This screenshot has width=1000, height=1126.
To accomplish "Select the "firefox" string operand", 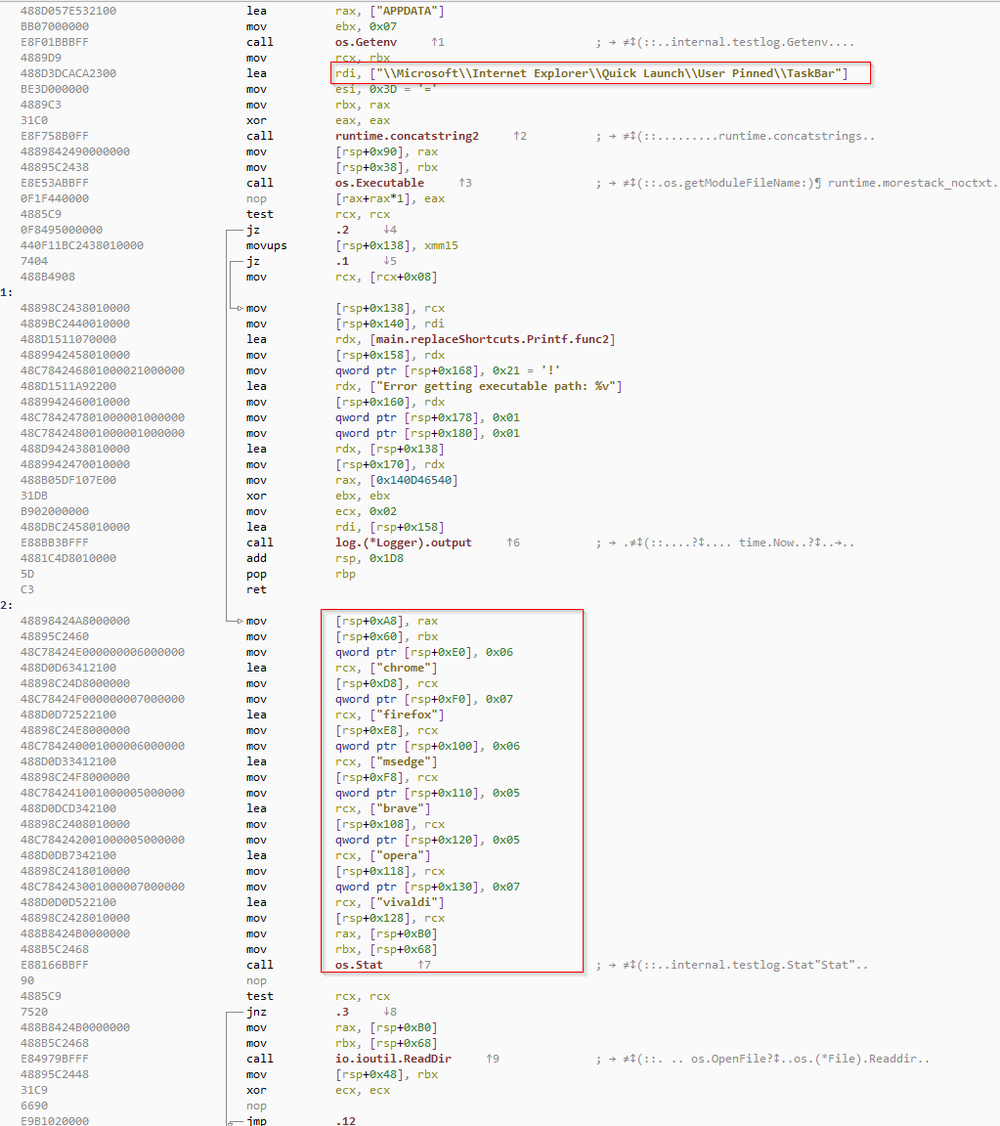I will [x=406, y=715].
